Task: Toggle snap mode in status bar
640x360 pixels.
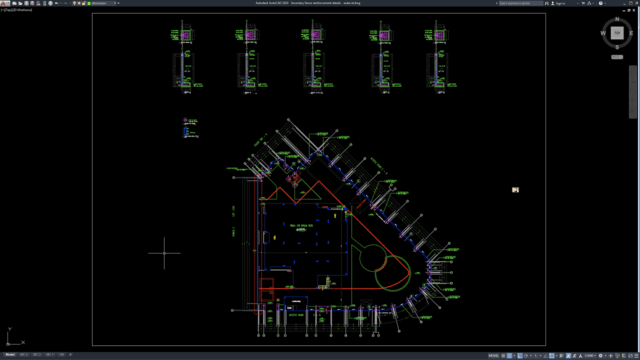Action: pyautogui.click(x=510, y=356)
